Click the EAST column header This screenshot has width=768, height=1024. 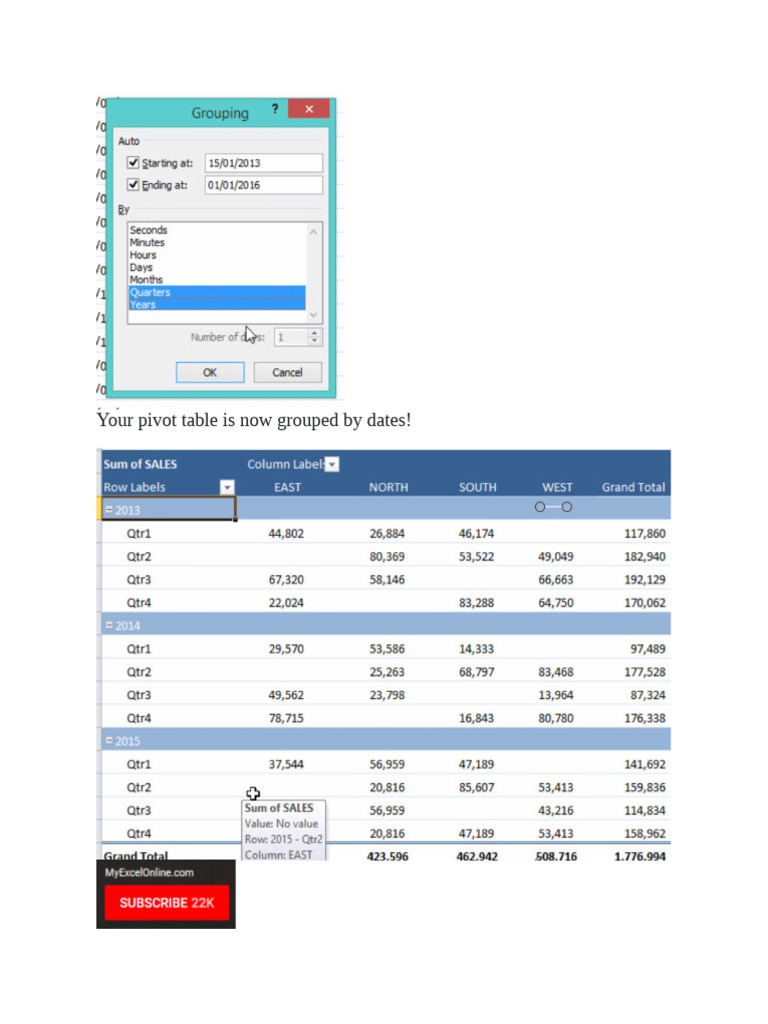287,487
